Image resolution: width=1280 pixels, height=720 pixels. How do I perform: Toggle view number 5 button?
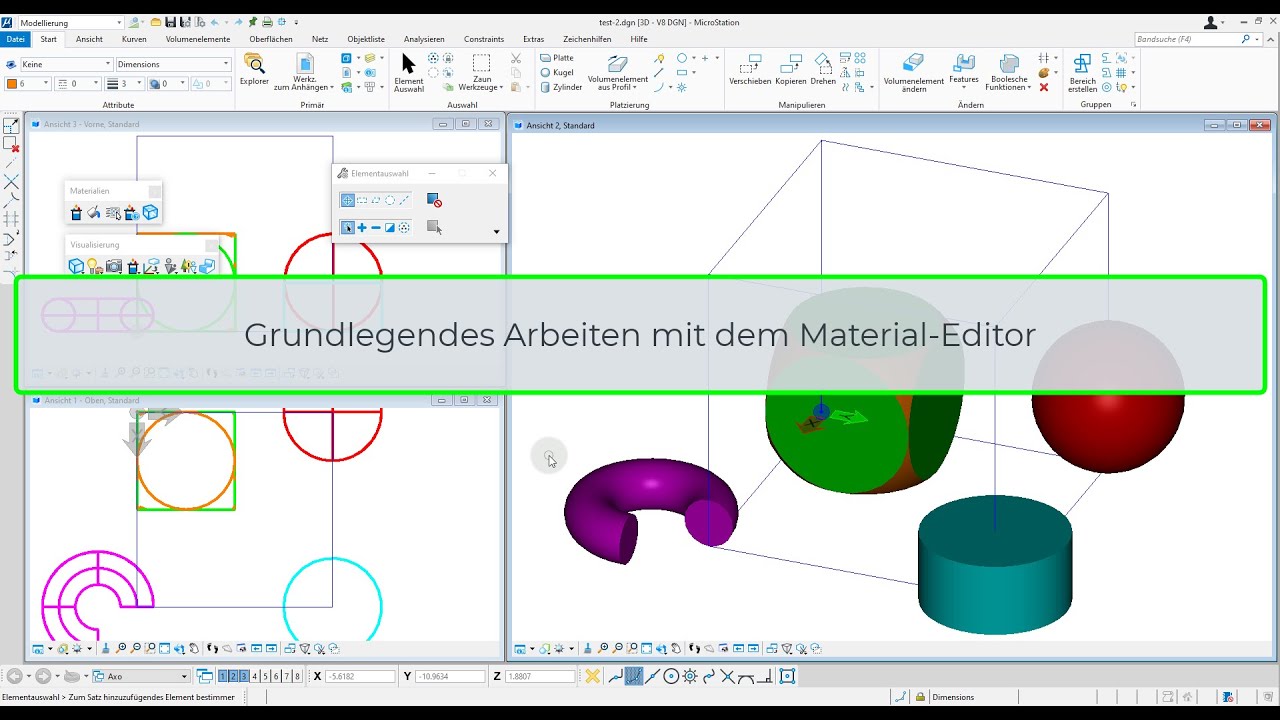266,677
